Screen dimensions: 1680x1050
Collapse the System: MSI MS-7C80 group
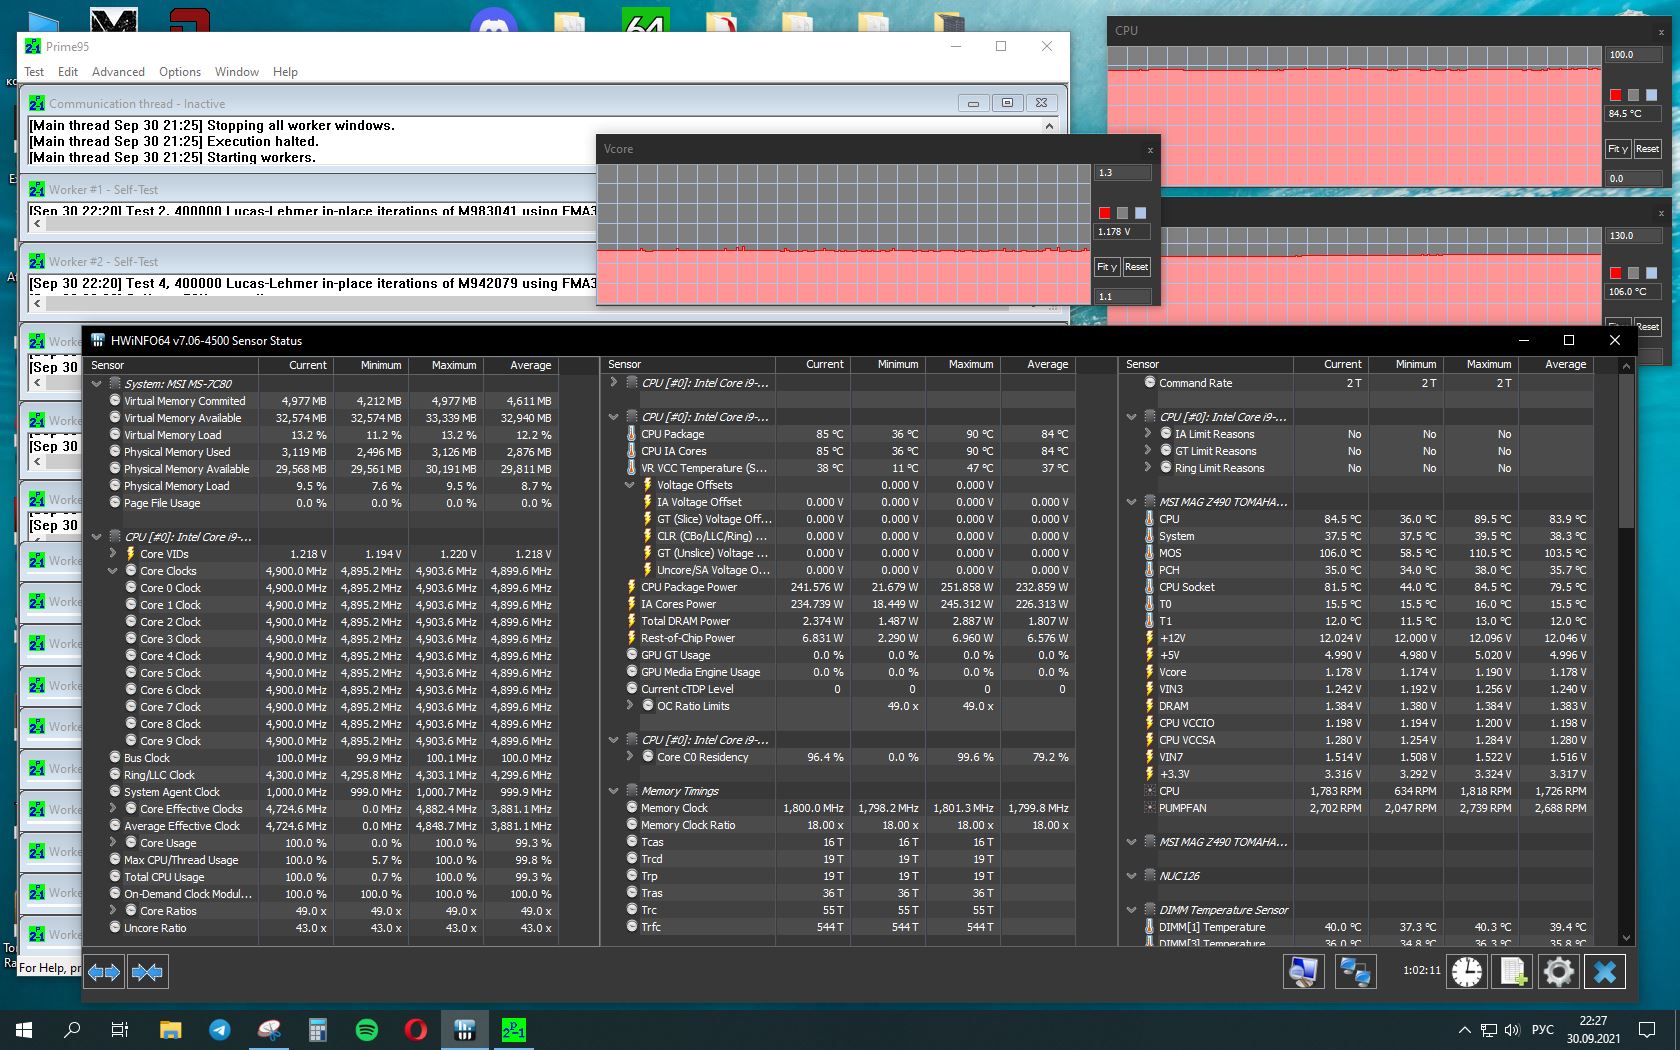coord(97,383)
